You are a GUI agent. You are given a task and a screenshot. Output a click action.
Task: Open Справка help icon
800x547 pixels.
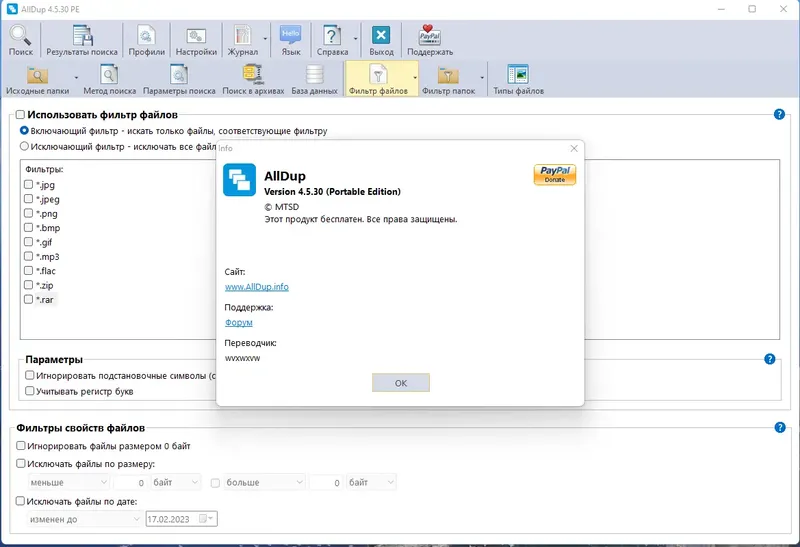[x=332, y=40]
